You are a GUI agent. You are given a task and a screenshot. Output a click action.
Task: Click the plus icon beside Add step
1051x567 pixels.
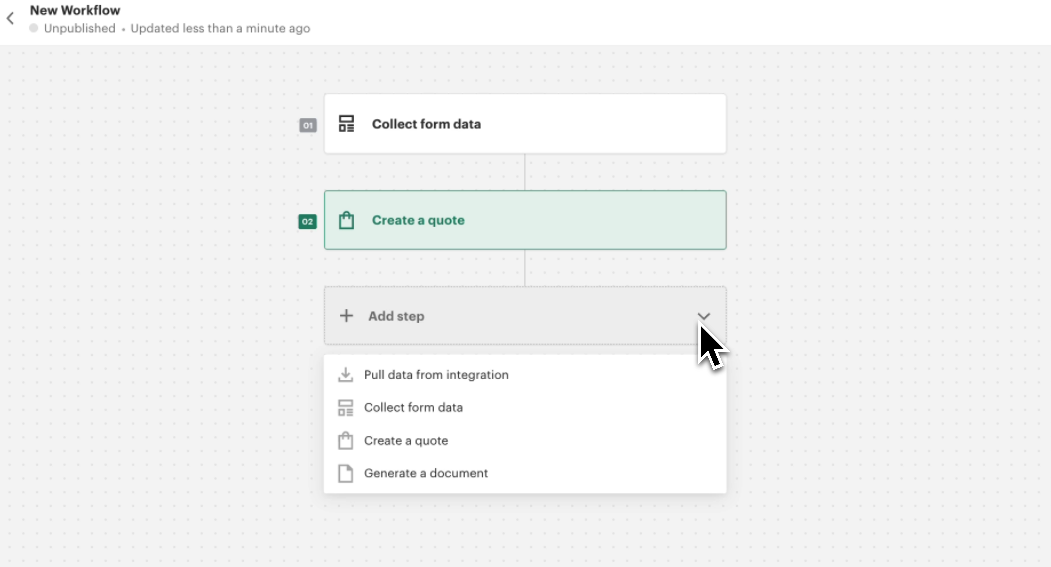click(x=346, y=316)
